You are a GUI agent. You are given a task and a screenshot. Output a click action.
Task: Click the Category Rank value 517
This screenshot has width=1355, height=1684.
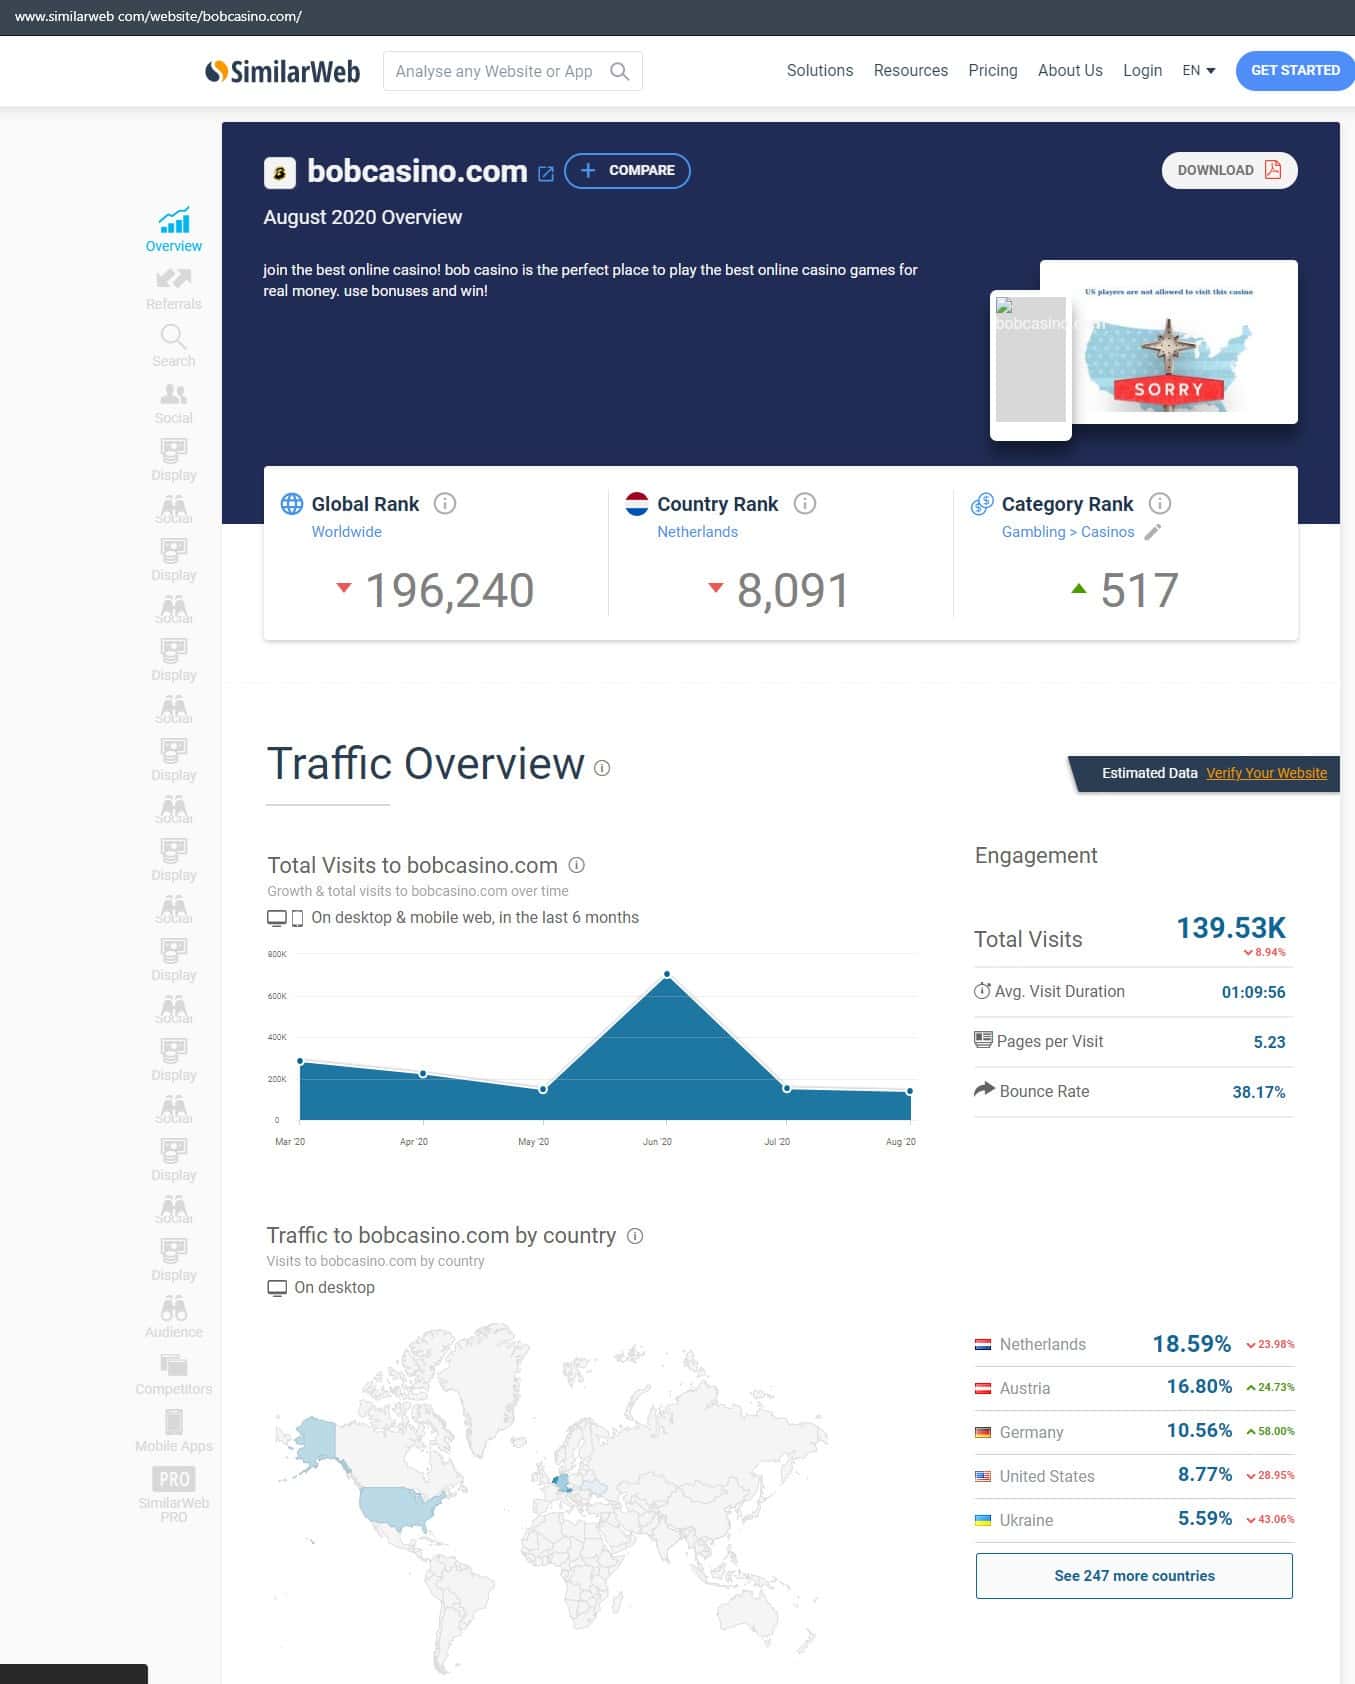(x=1140, y=590)
